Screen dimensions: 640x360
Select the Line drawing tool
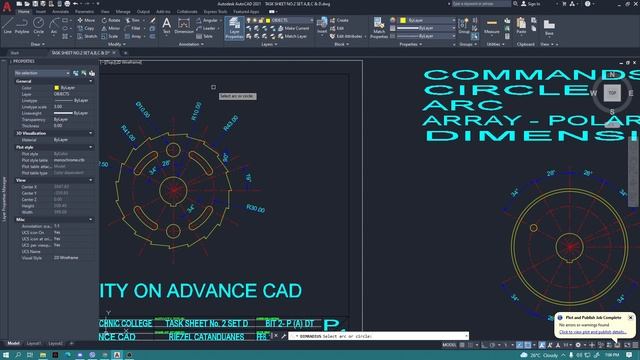point(7,25)
